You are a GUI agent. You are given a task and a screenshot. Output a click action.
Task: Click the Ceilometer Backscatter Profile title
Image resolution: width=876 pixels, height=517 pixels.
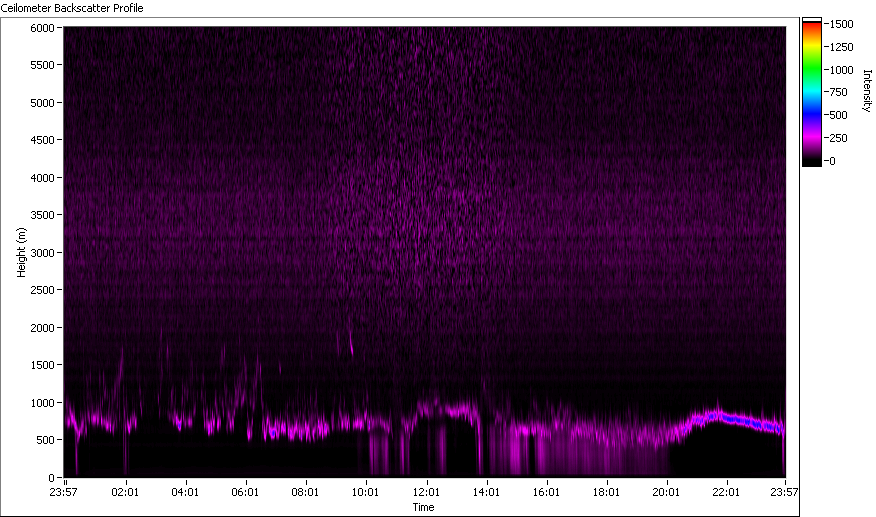(72, 8)
